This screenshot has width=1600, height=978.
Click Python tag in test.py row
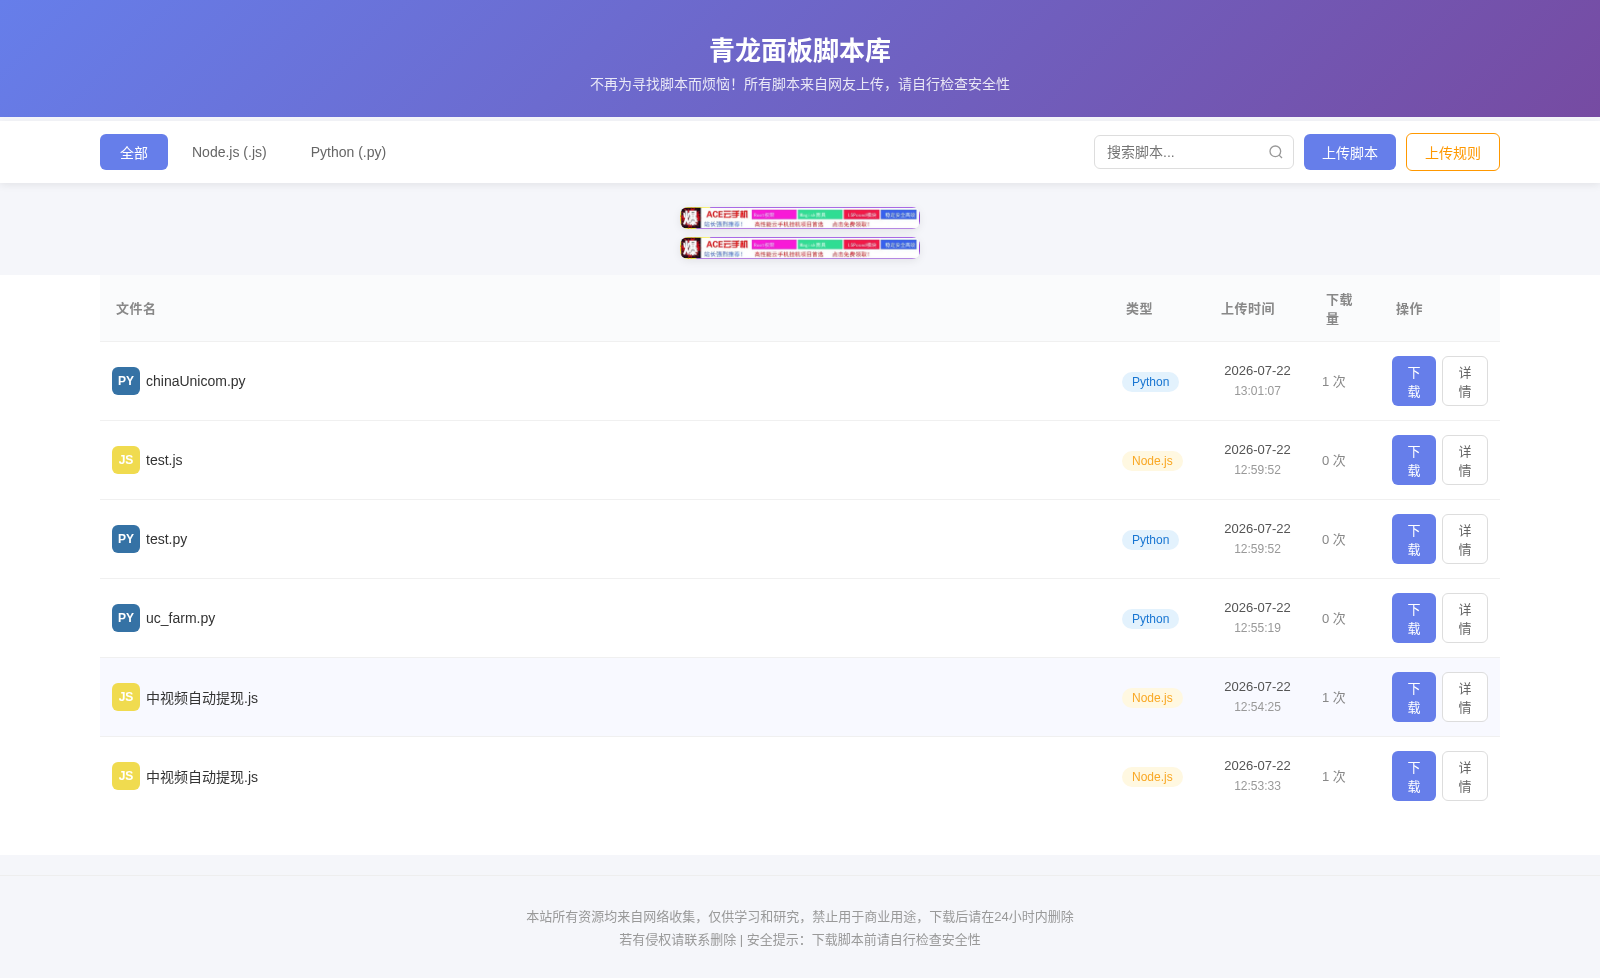tap(1150, 540)
